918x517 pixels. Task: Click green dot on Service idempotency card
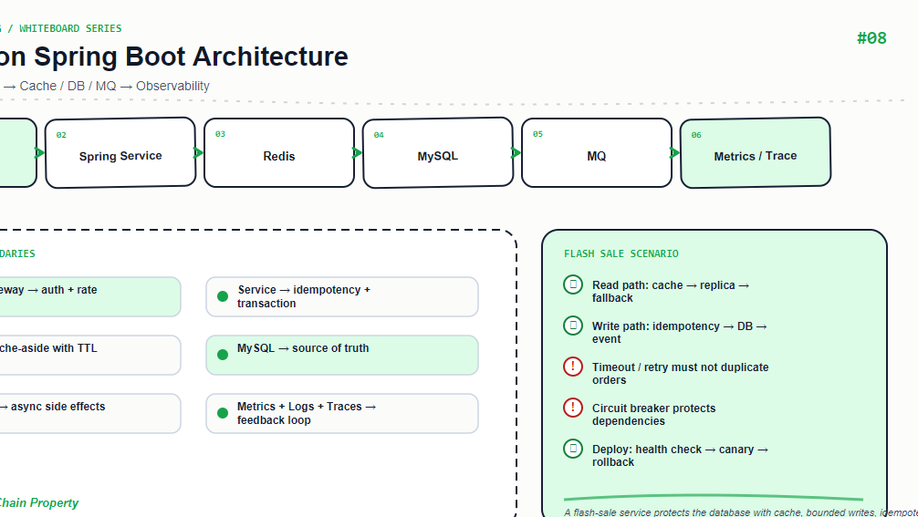pos(222,296)
